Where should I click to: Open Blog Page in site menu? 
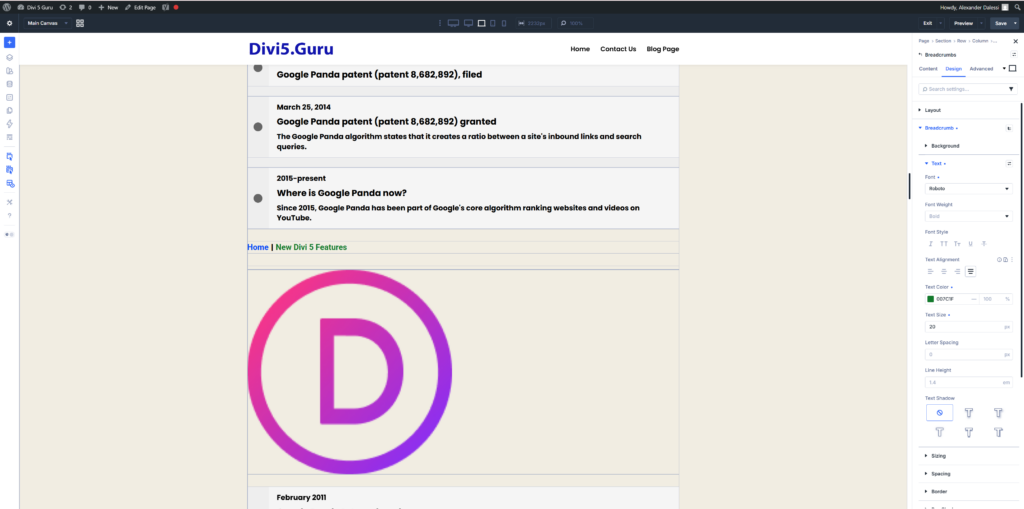(663, 49)
